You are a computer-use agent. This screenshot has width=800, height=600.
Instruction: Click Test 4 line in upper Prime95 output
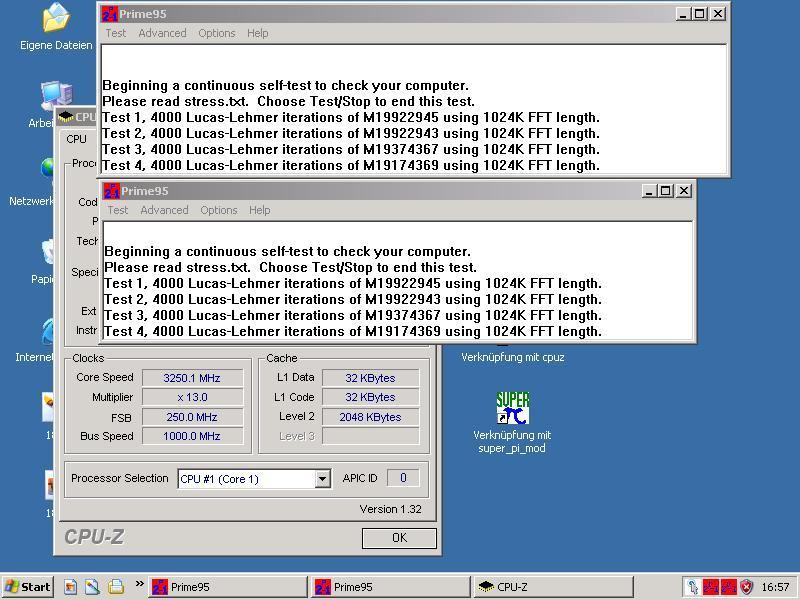coord(351,166)
